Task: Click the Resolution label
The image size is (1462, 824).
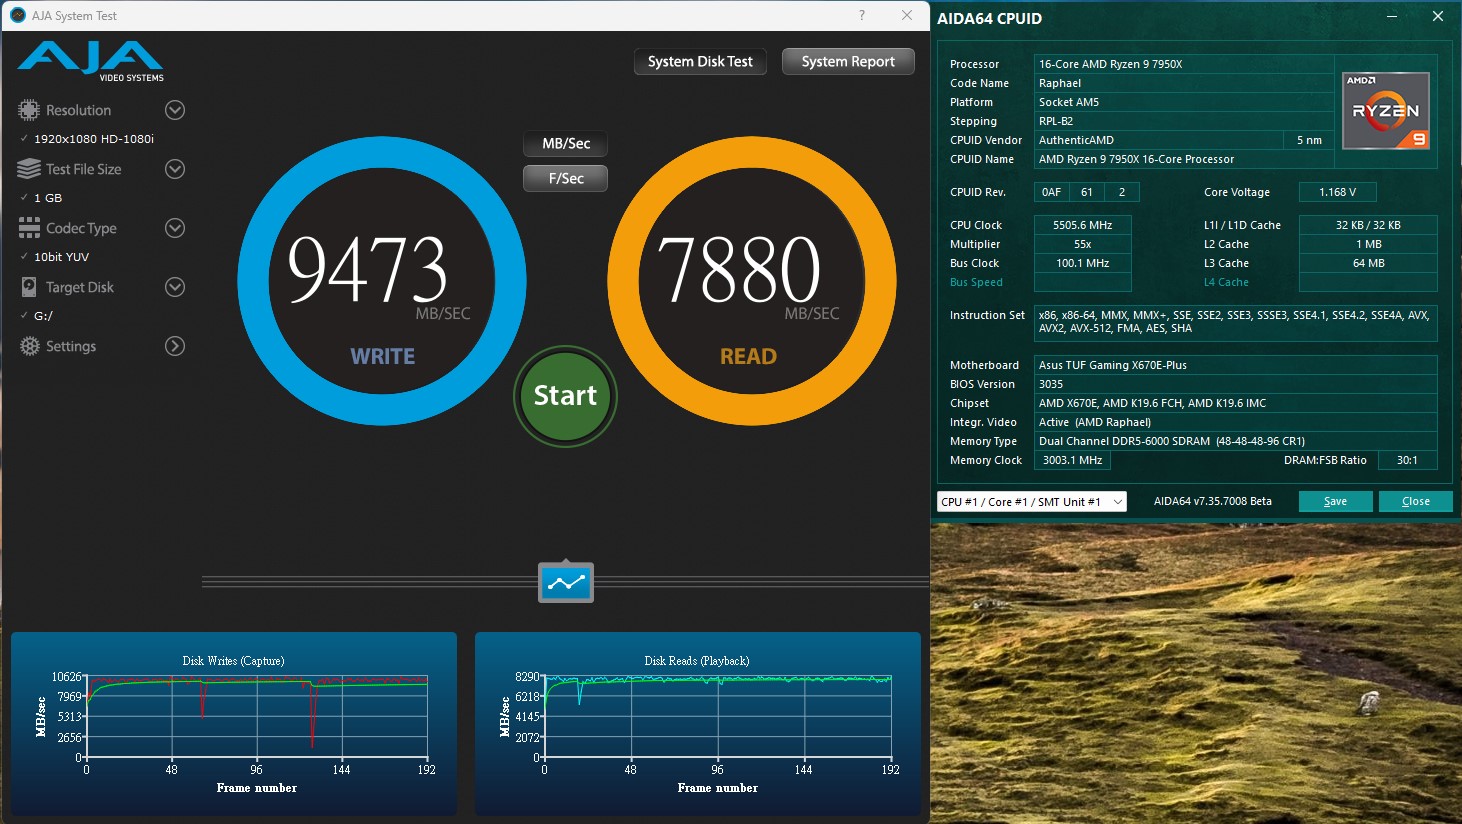Action: tap(78, 110)
